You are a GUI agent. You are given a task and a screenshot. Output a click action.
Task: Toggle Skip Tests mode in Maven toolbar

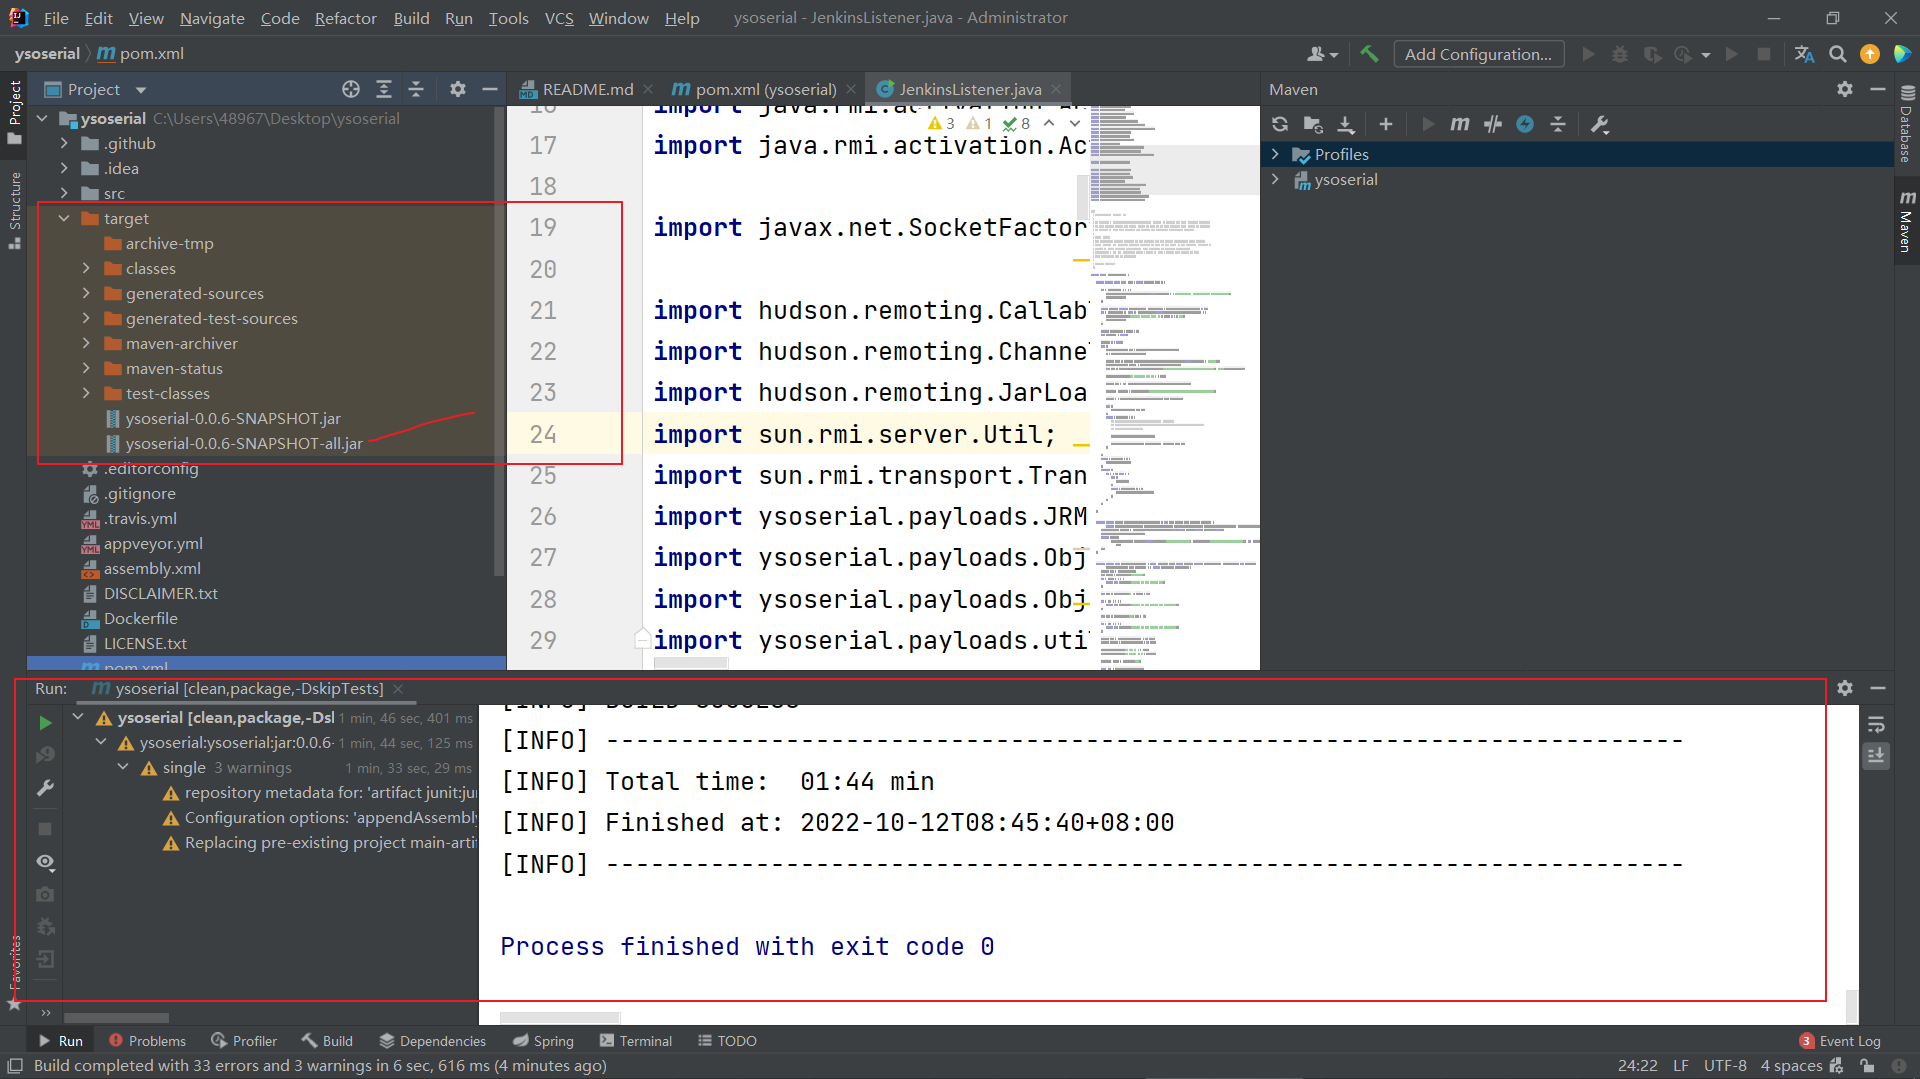click(1525, 124)
